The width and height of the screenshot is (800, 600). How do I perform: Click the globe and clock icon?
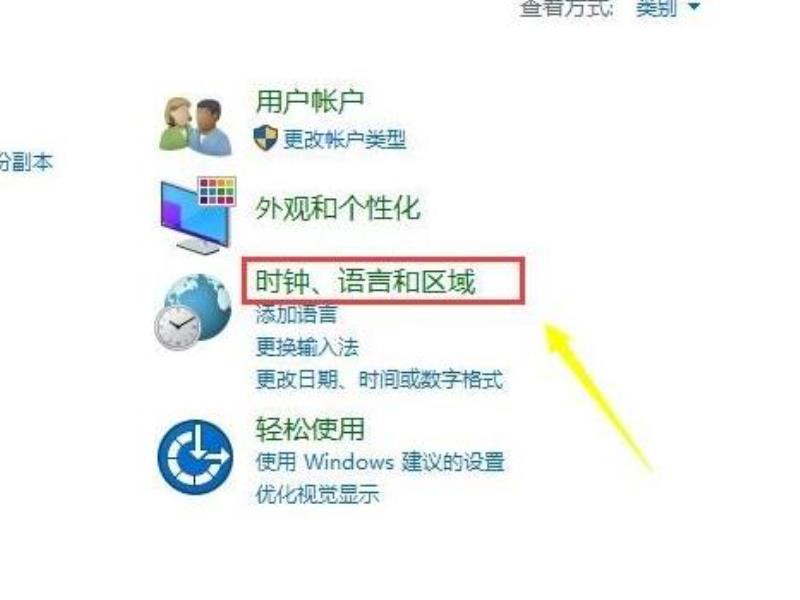click(193, 312)
